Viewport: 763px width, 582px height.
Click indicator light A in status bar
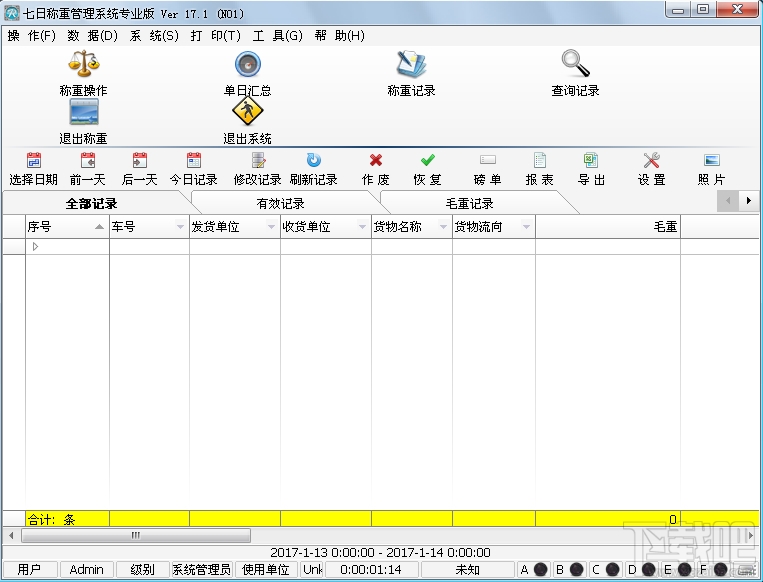(x=541, y=569)
